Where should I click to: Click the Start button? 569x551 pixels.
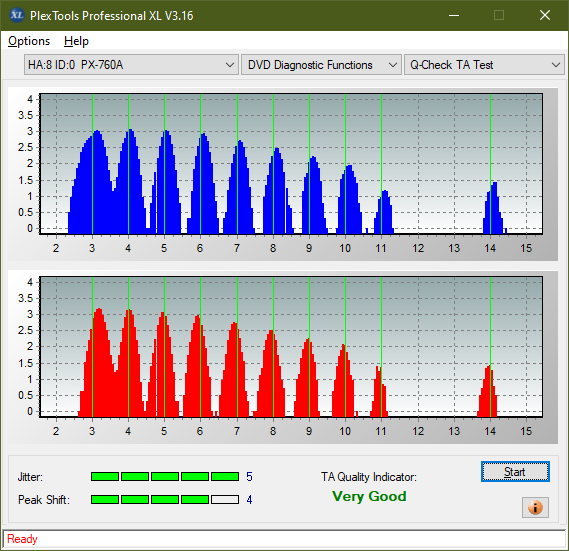coord(515,472)
